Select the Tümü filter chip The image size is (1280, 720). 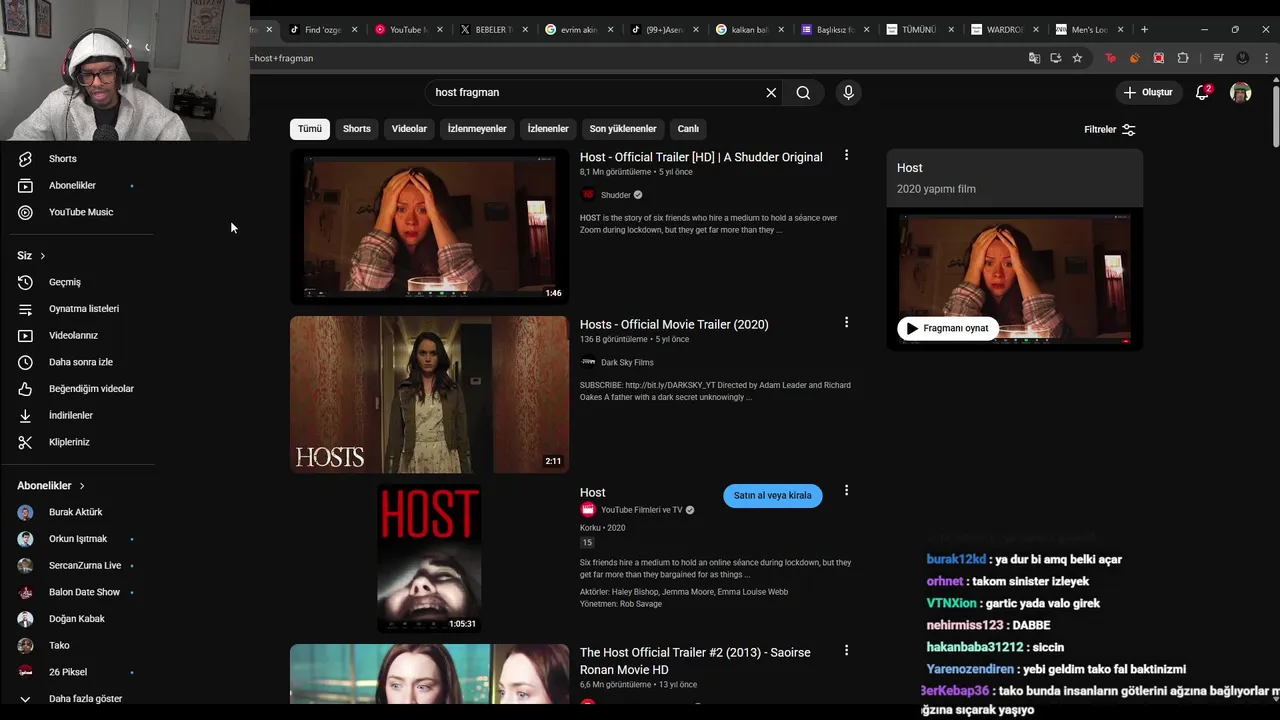[x=310, y=129]
